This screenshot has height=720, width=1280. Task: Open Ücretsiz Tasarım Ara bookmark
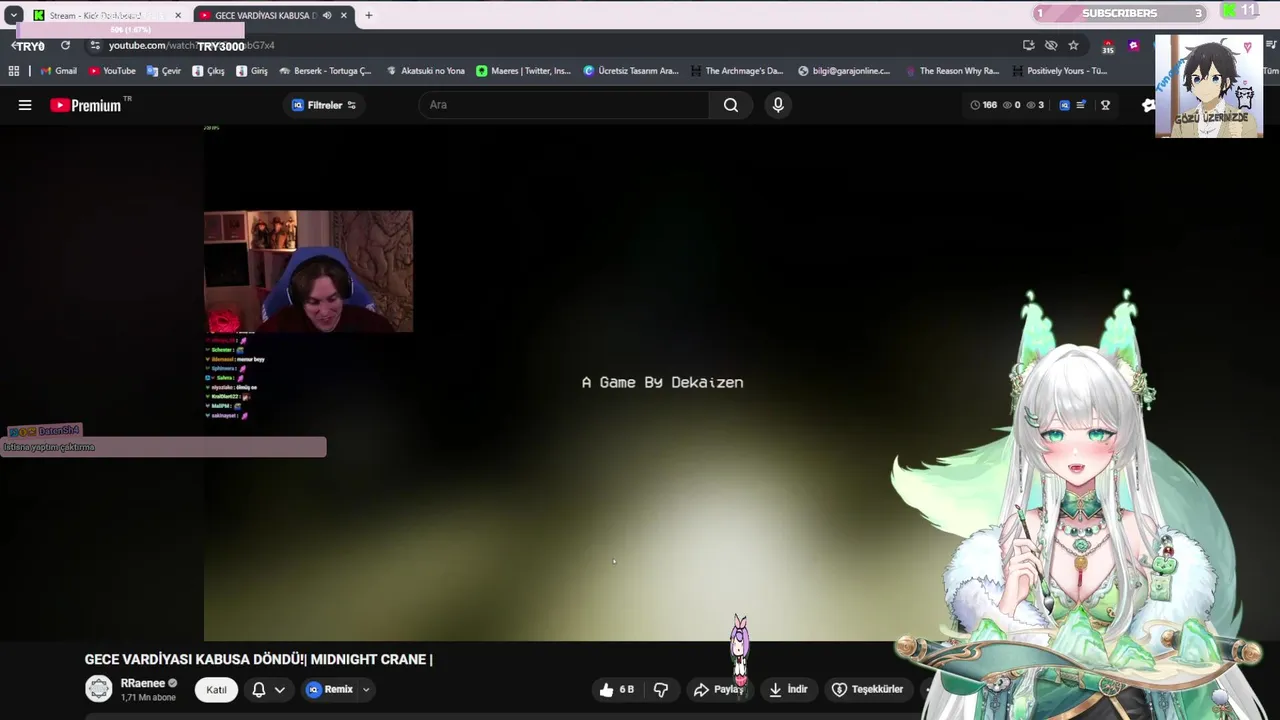[x=631, y=71]
